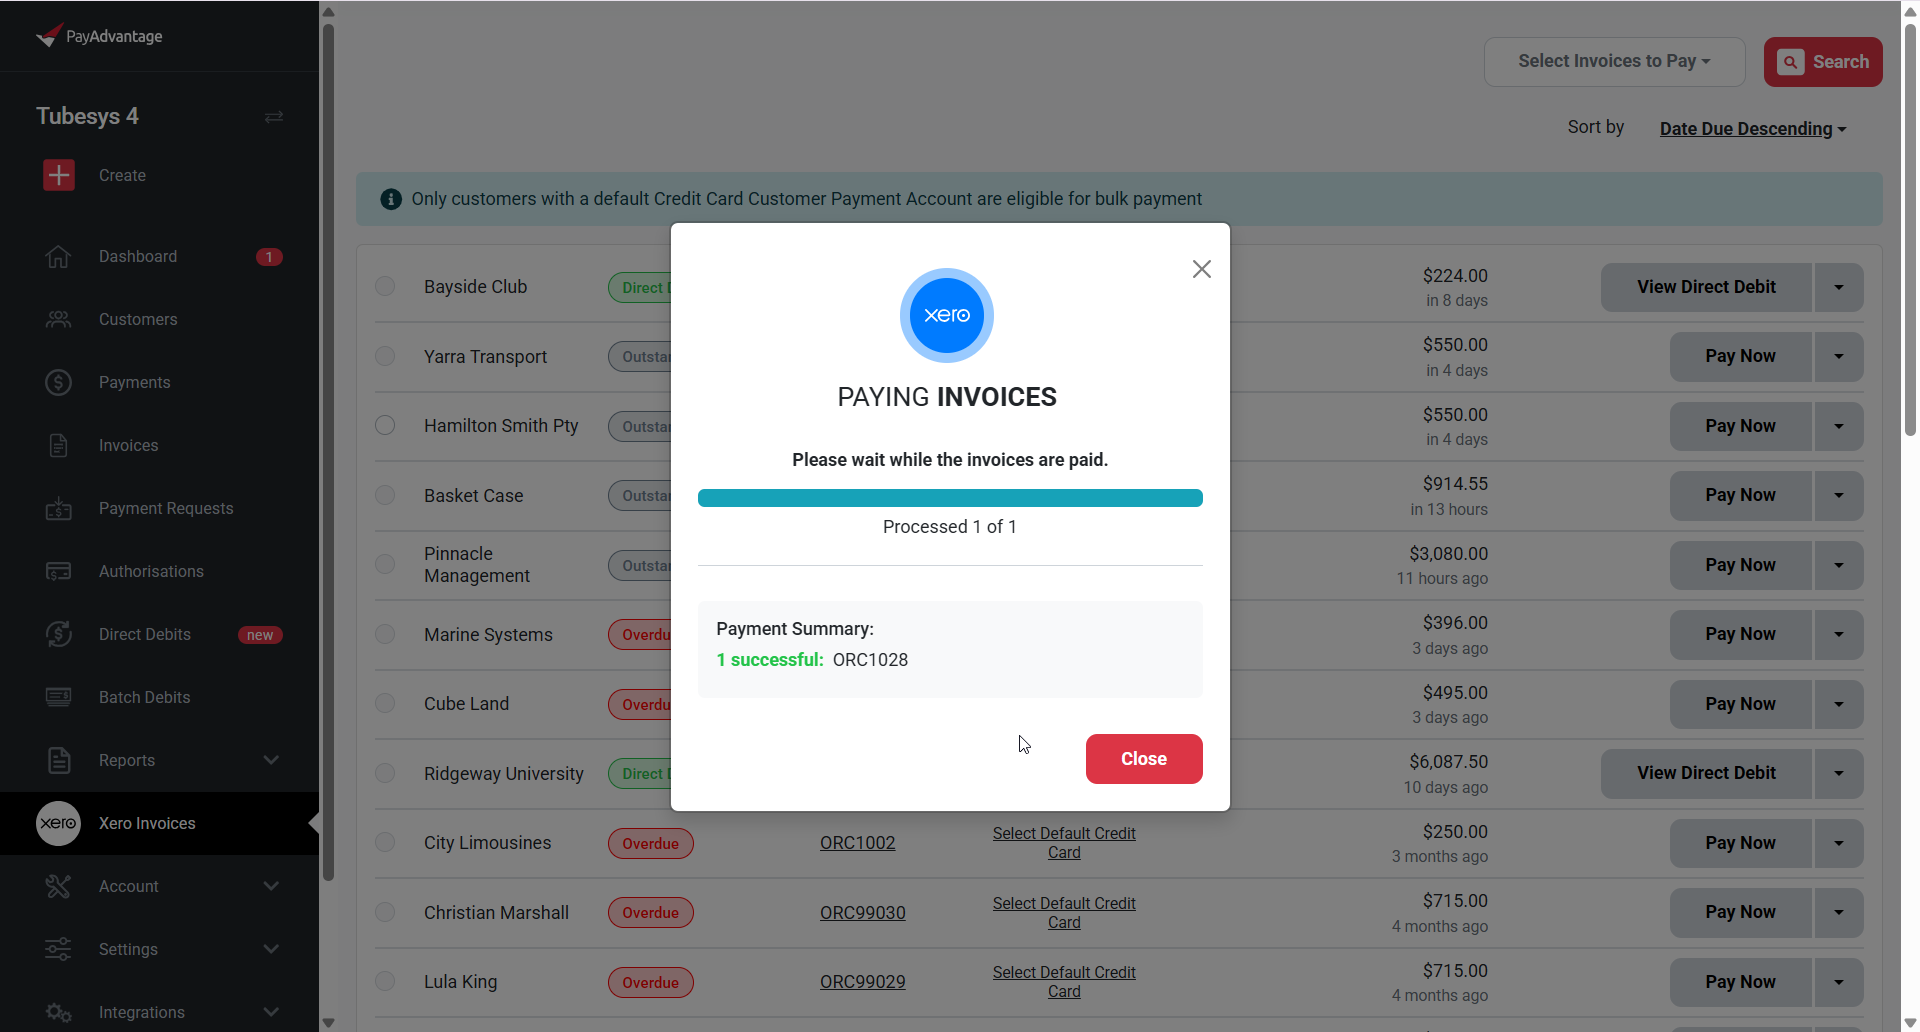
Task: Select the Basket Case invoice radio
Action: pyautogui.click(x=385, y=496)
